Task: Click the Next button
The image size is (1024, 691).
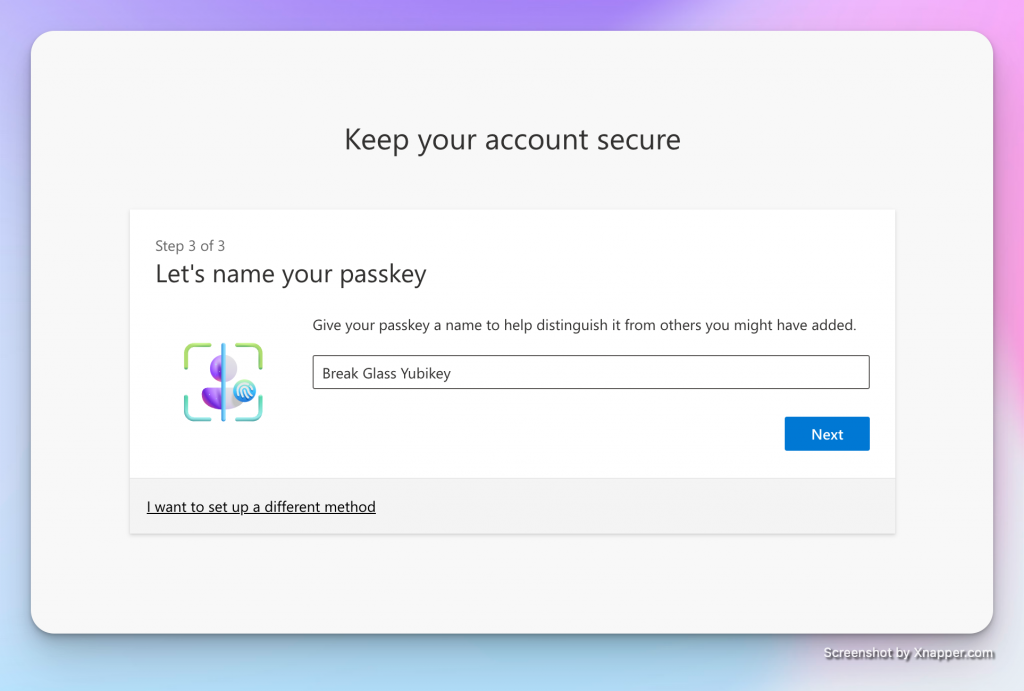Action: pos(826,434)
